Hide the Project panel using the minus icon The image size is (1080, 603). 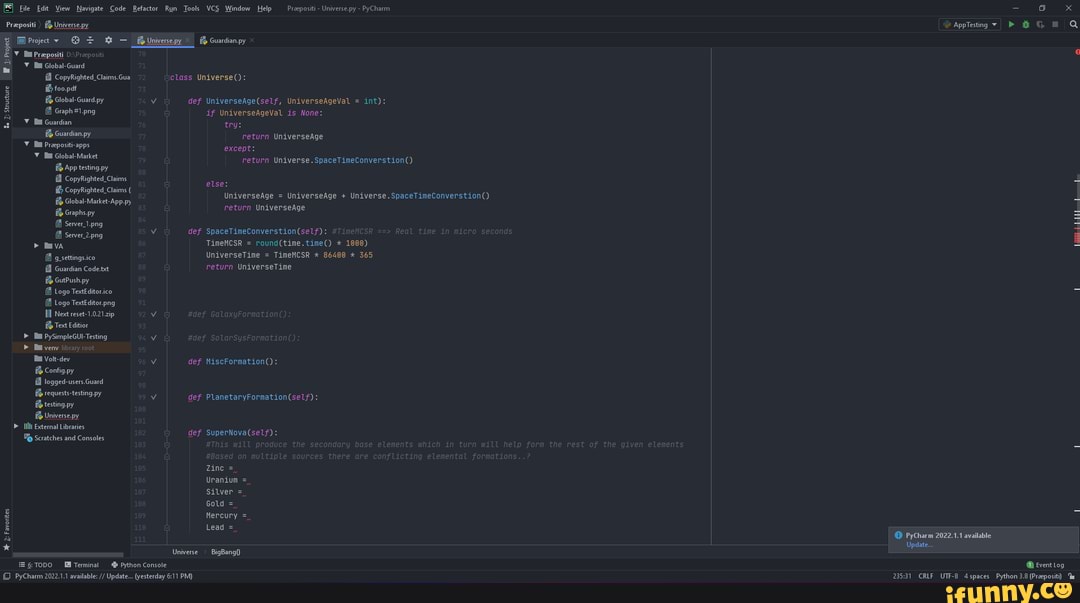tap(123, 41)
